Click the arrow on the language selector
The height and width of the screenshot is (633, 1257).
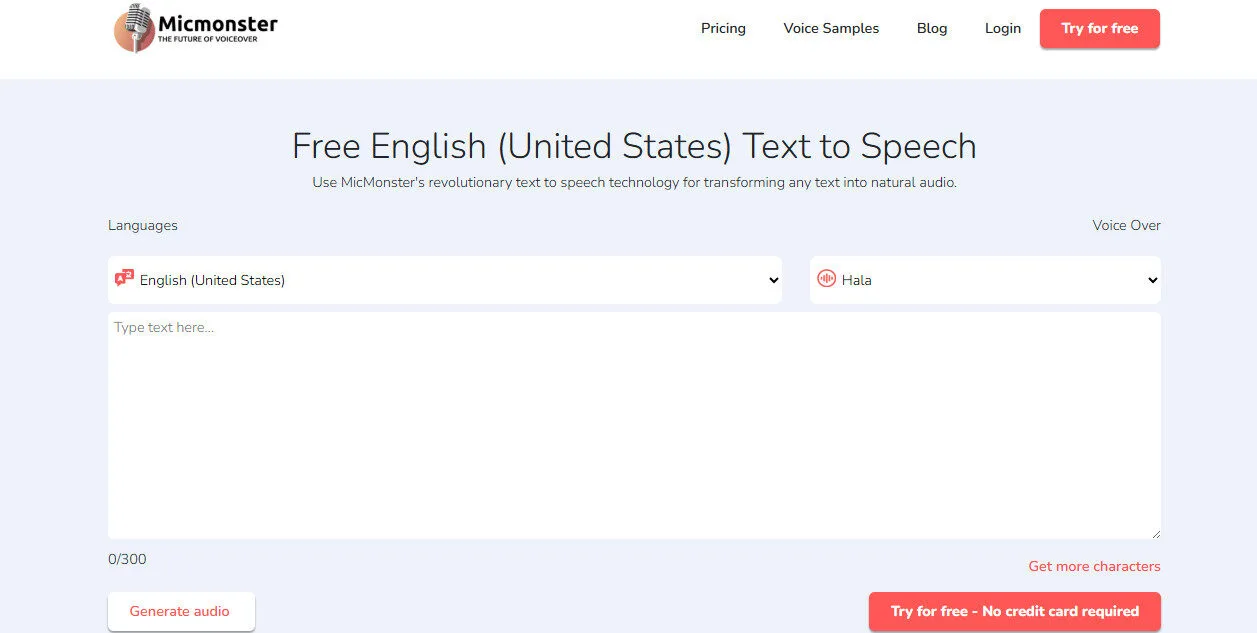773,281
